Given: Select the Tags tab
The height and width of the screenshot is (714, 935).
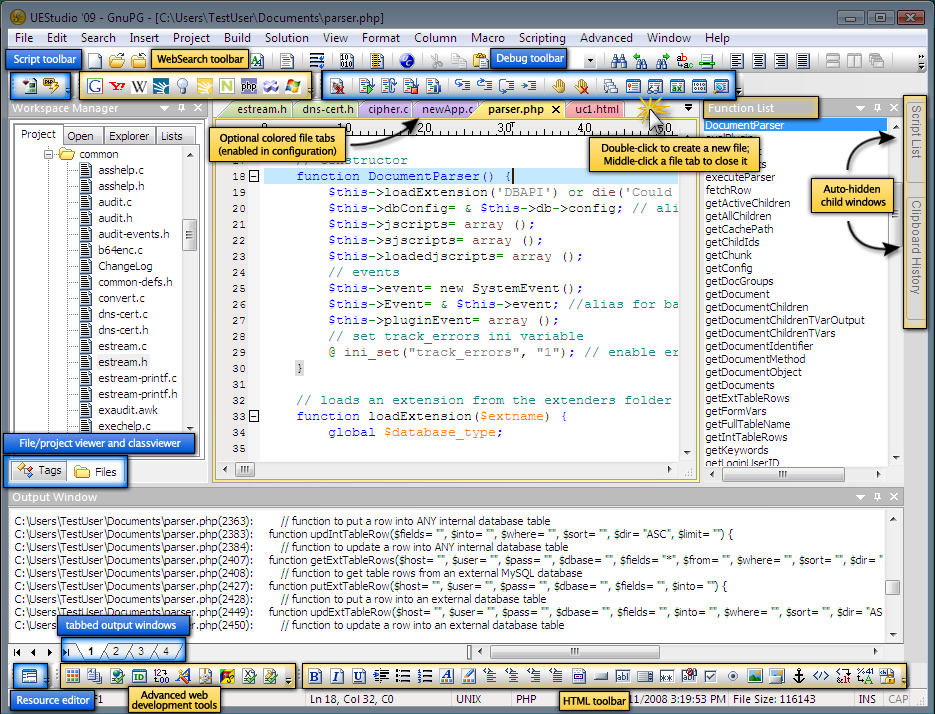Looking at the screenshot, I should [39, 471].
